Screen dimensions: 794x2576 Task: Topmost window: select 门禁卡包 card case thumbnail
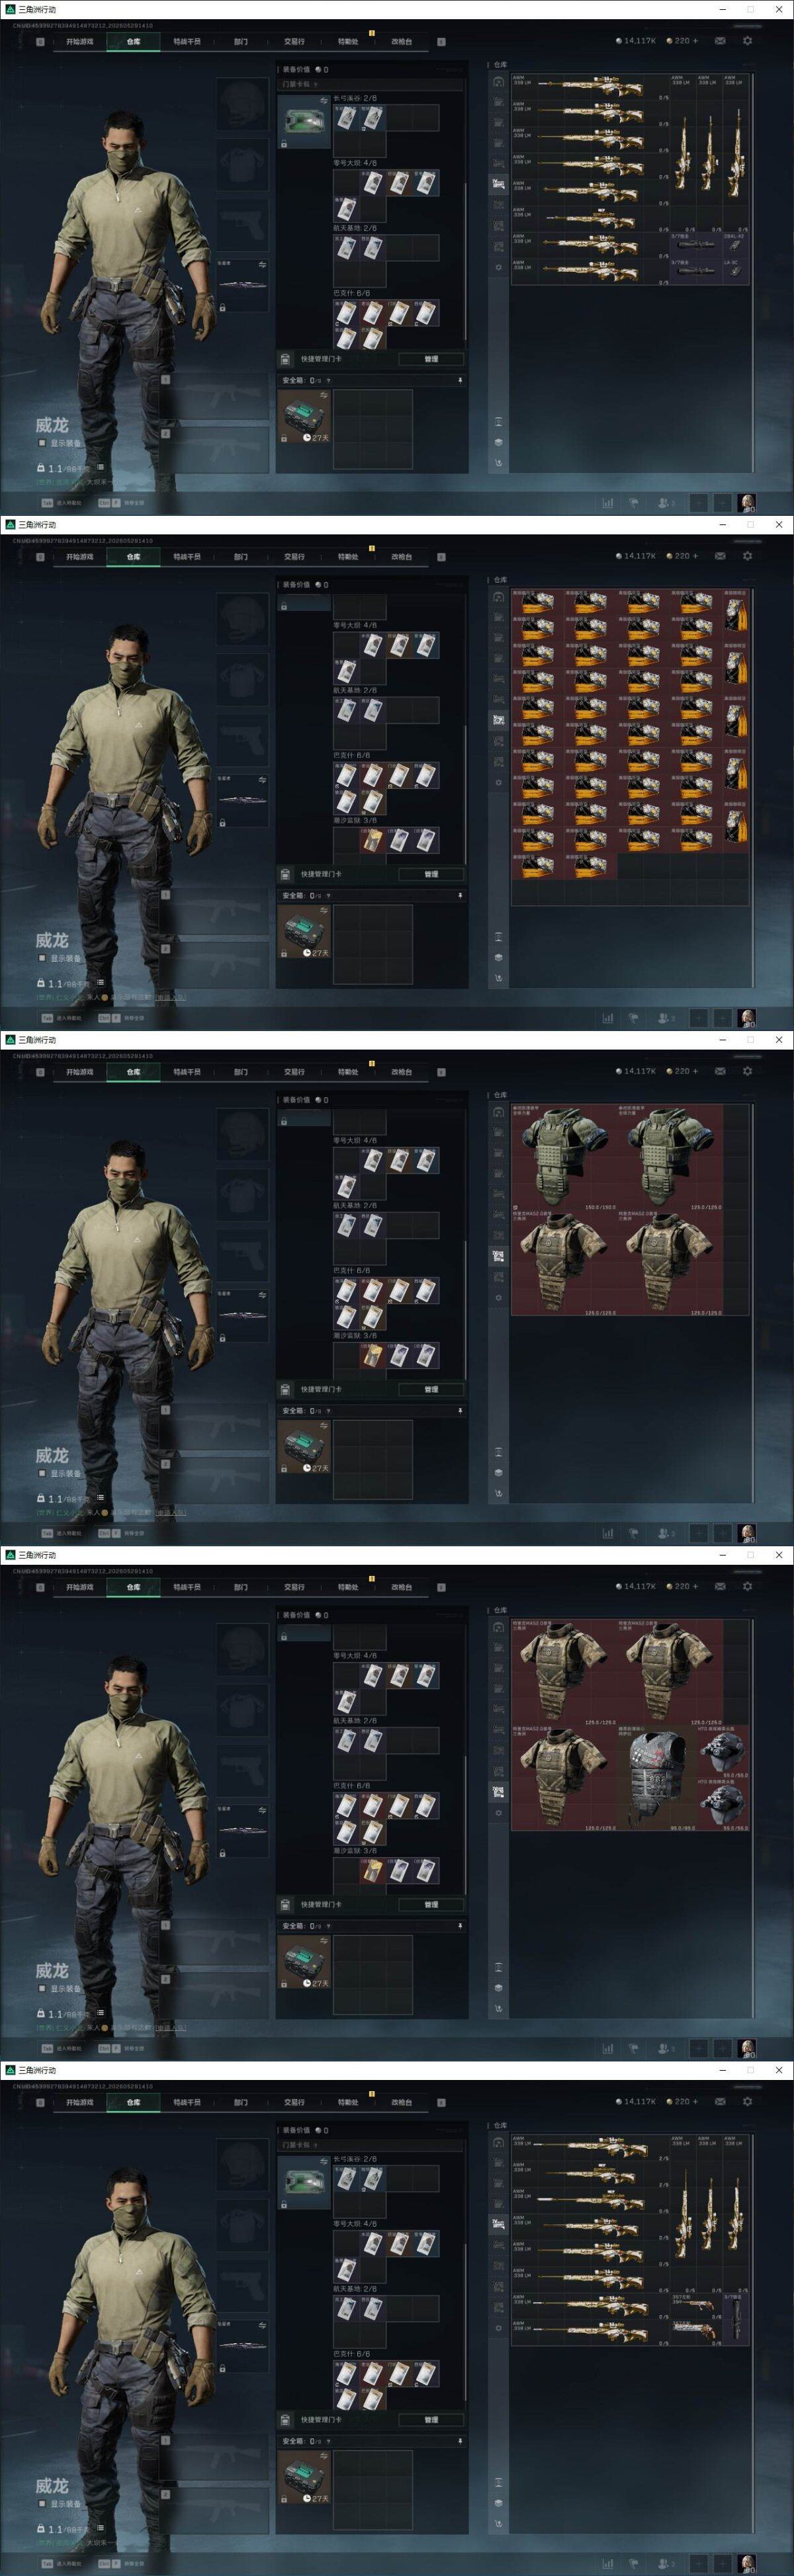pos(304,122)
